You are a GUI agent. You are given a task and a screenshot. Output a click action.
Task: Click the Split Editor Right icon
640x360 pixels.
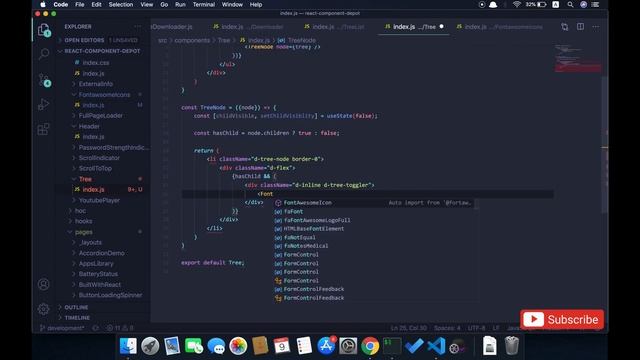(580, 27)
